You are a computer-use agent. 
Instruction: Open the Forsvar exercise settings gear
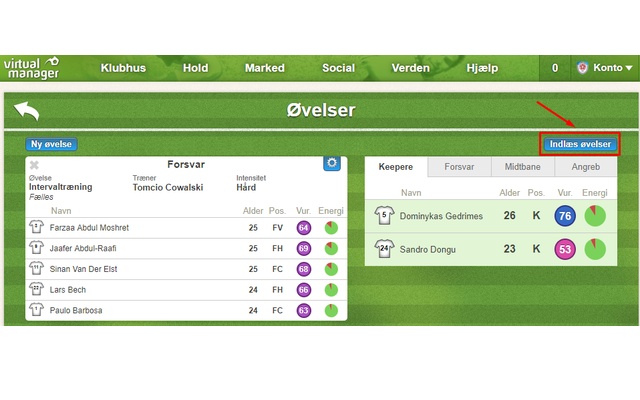click(332, 164)
